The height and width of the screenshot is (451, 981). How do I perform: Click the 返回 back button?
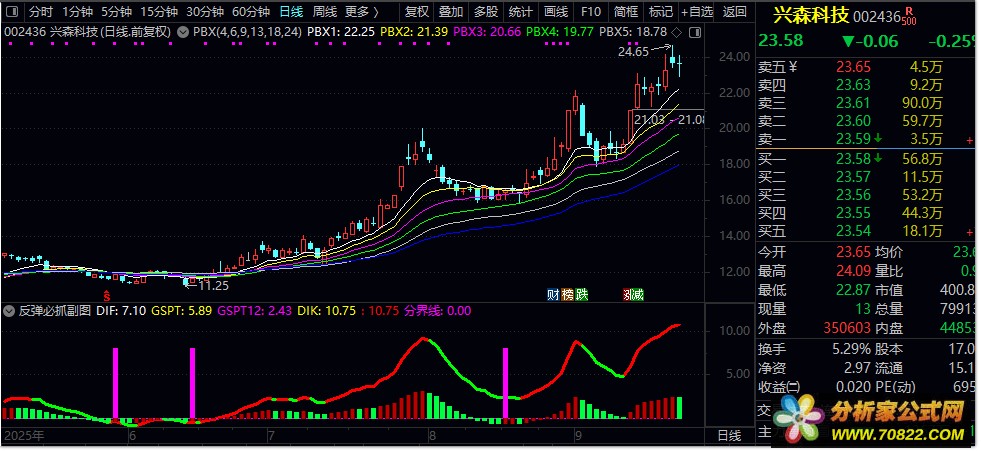click(x=734, y=11)
